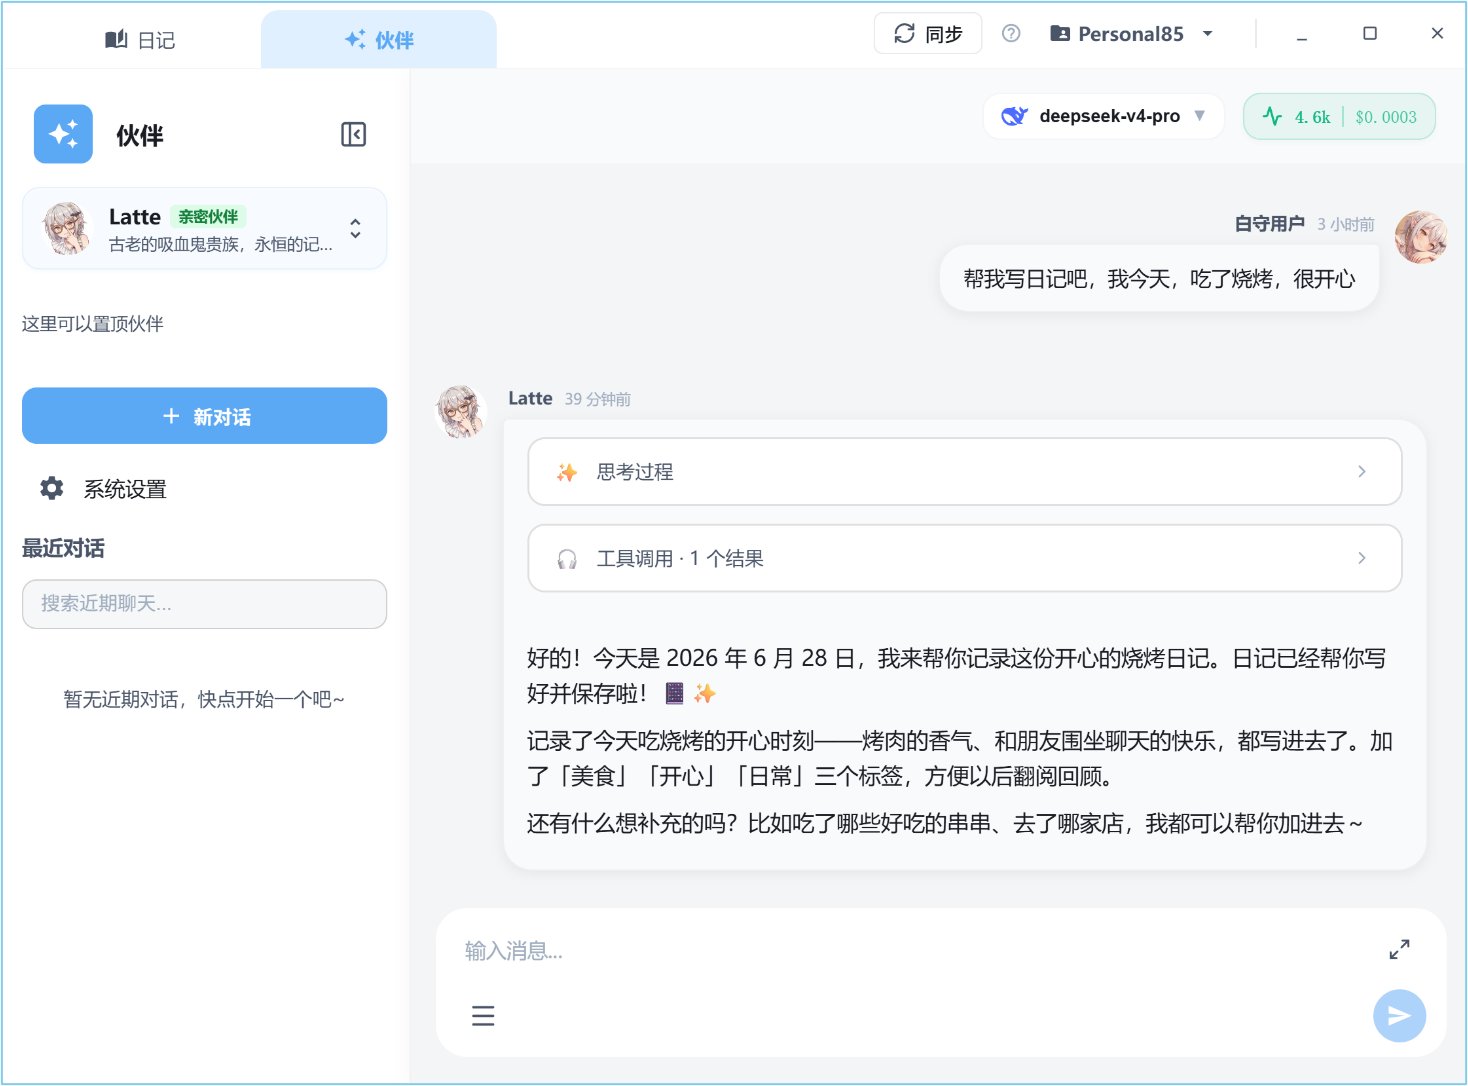Open 系统设置 settings

point(125,489)
